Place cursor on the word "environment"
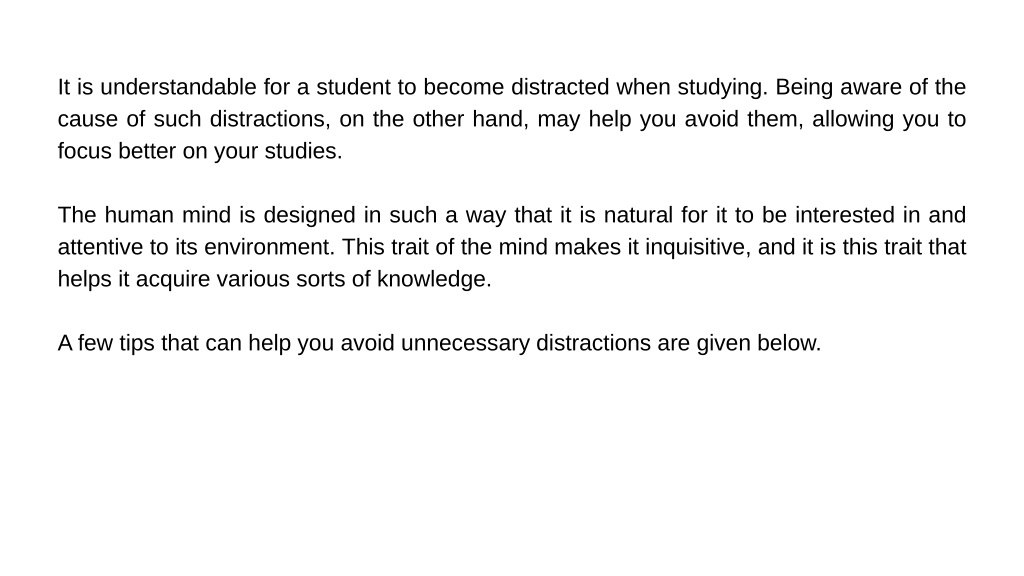The height and width of the screenshot is (576, 1024). (269, 247)
